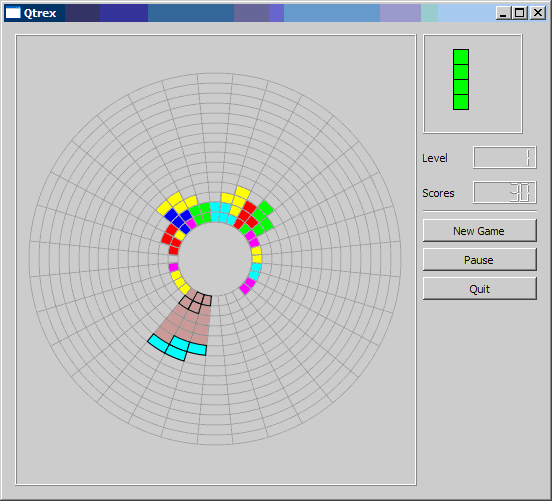Click the Level number display
Screen dimensions: 552x501
click(x=504, y=157)
